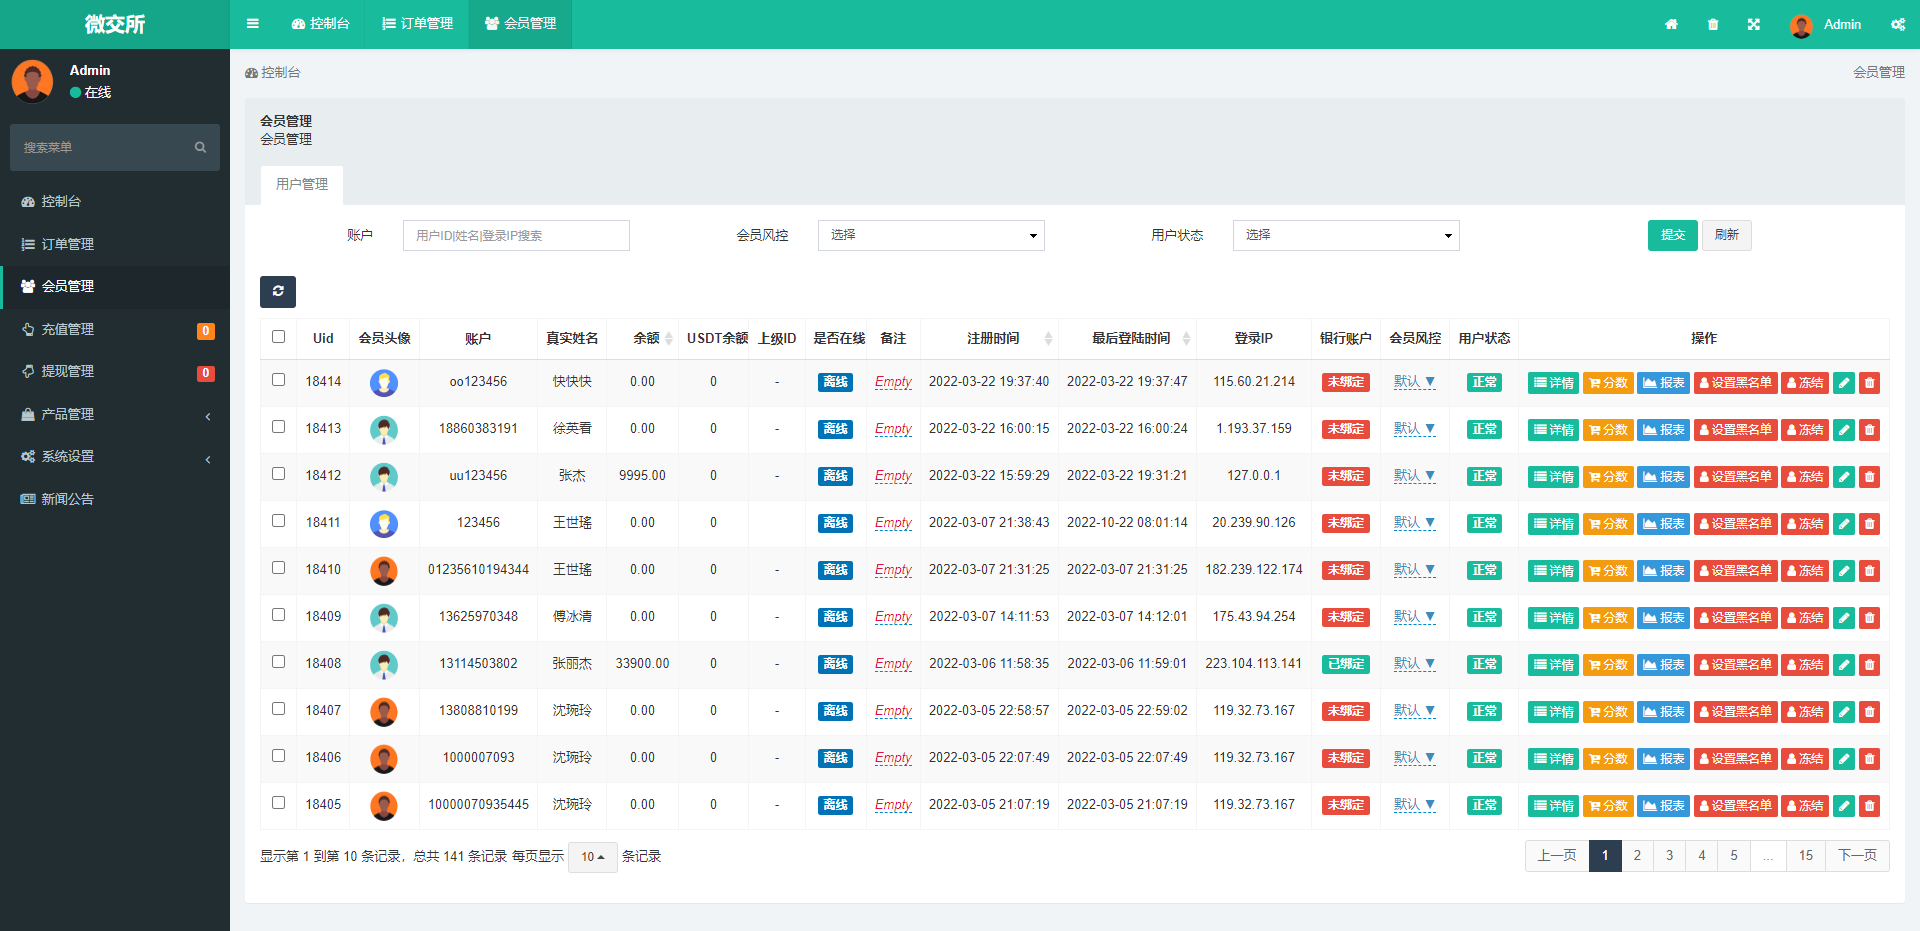Click the blue refresh icon above the member table
The image size is (1920, 931).
pyautogui.click(x=278, y=292)
